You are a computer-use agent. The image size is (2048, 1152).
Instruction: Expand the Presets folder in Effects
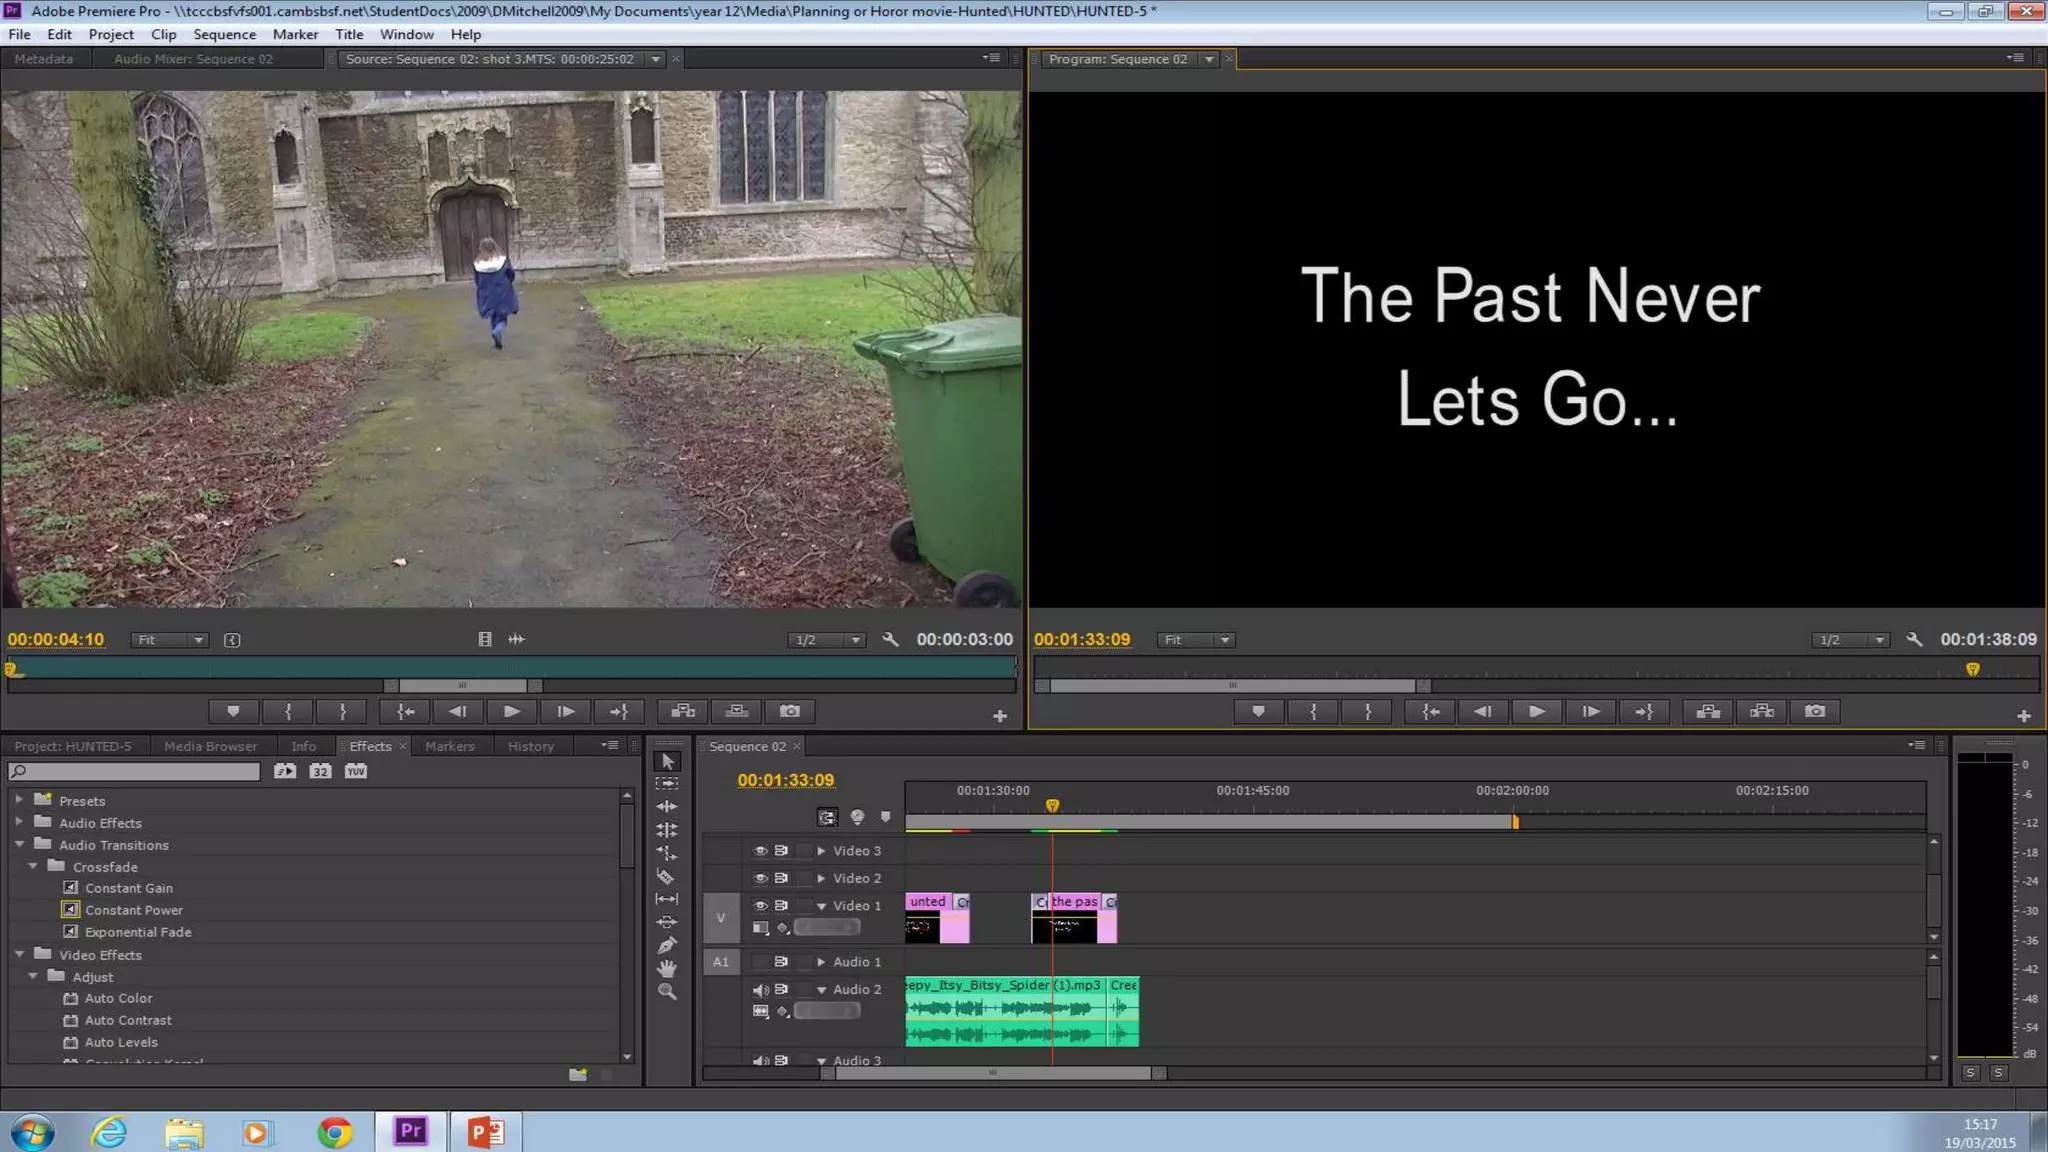tap(19, 800)
